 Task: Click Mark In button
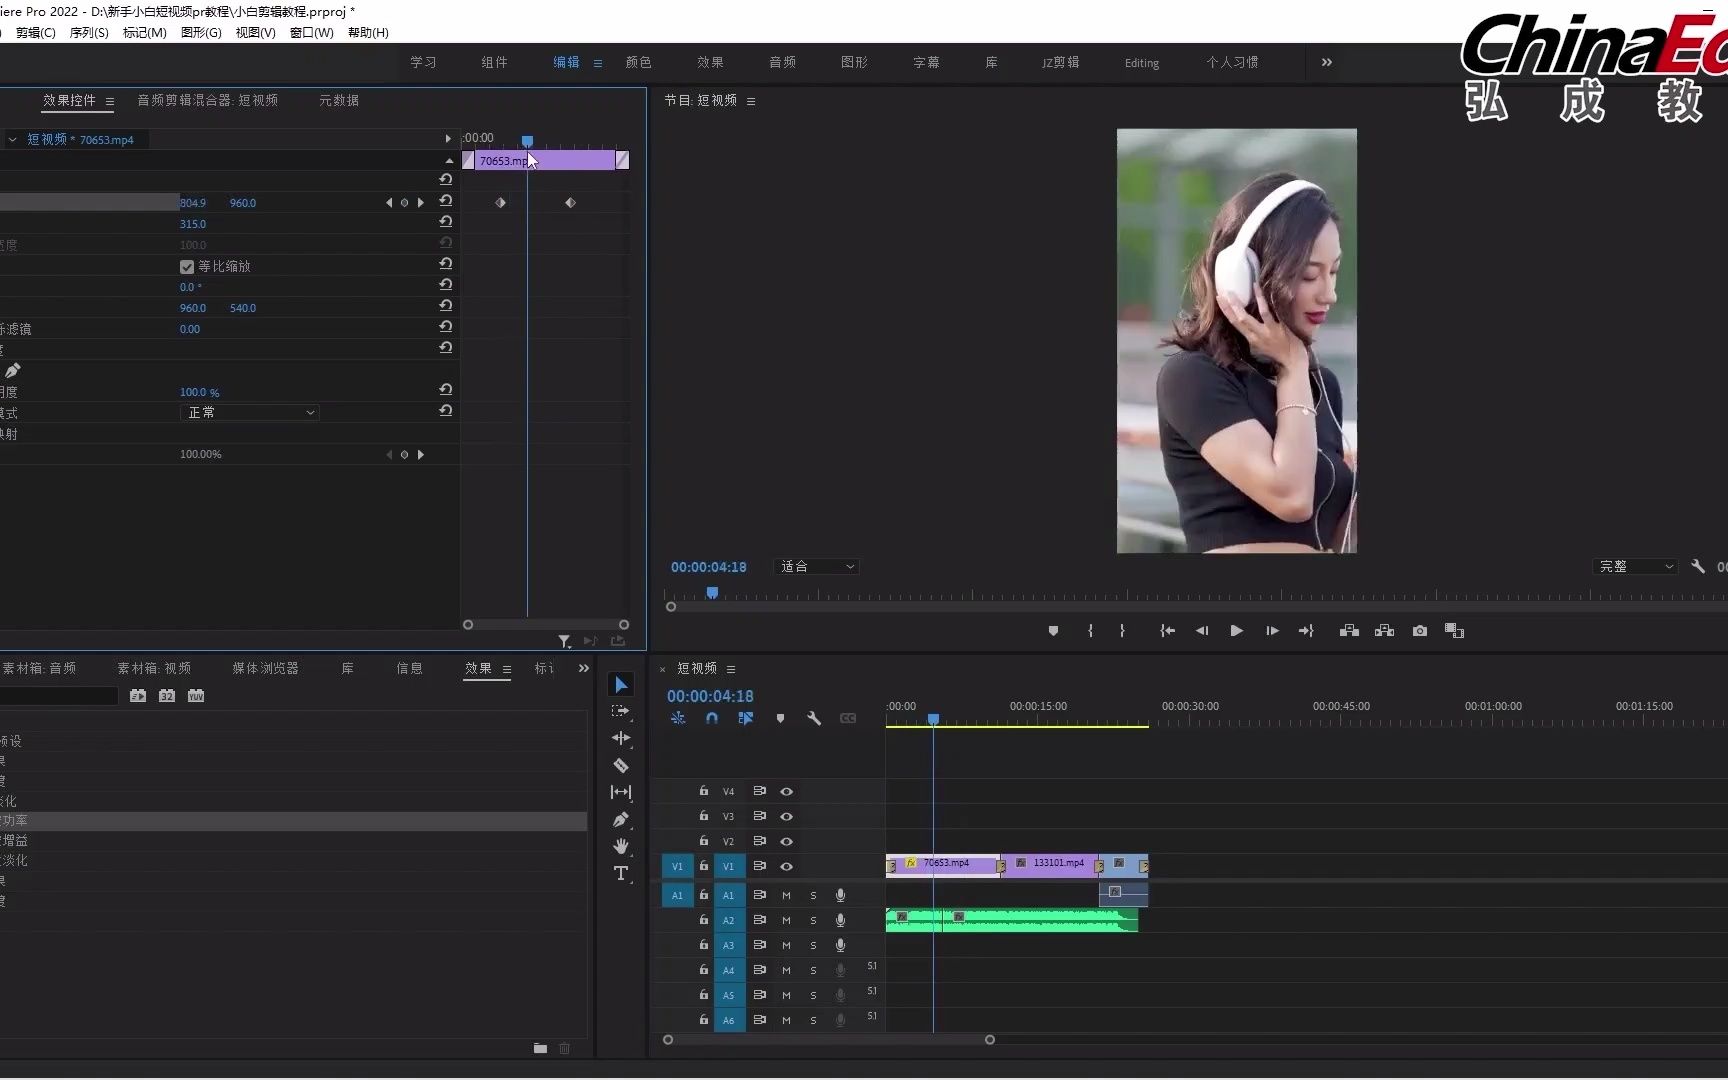[1090, 631]
